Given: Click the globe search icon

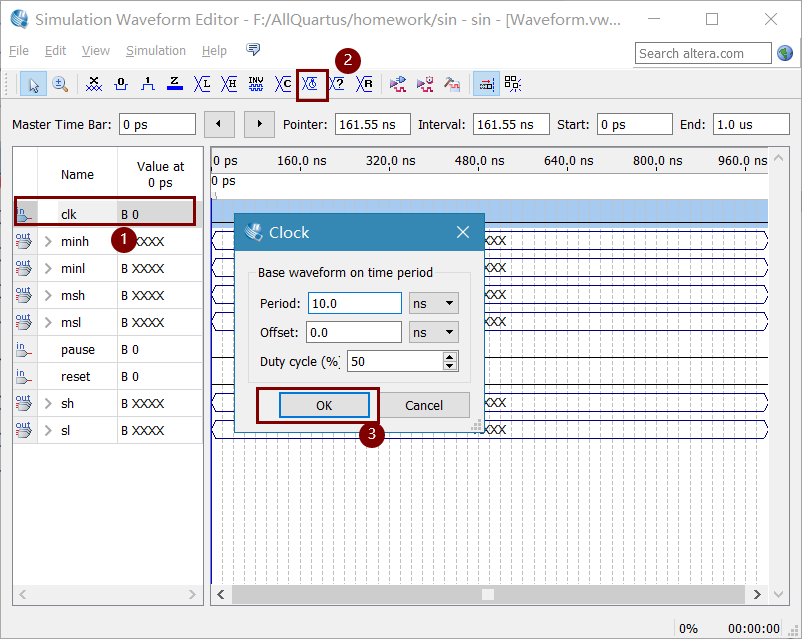Looking at the screenshot, I should [785, 53].
